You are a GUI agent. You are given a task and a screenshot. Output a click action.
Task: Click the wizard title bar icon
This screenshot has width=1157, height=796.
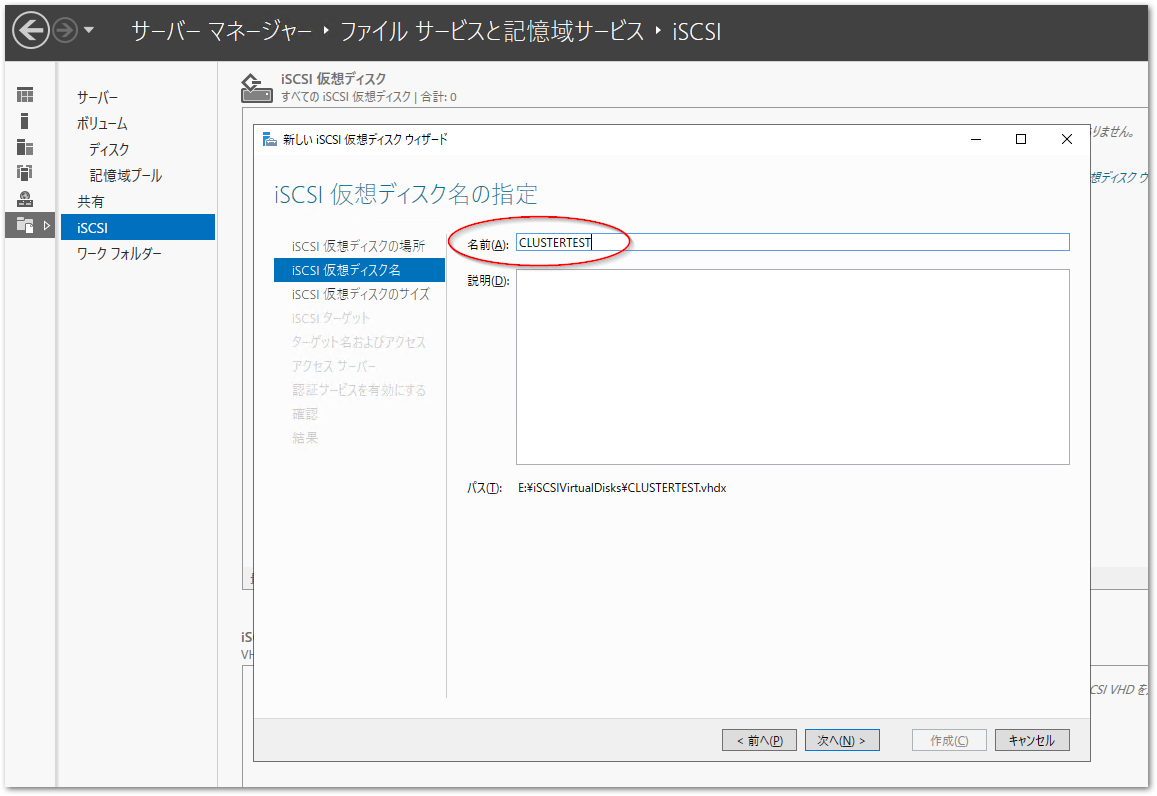coord(270,139)
